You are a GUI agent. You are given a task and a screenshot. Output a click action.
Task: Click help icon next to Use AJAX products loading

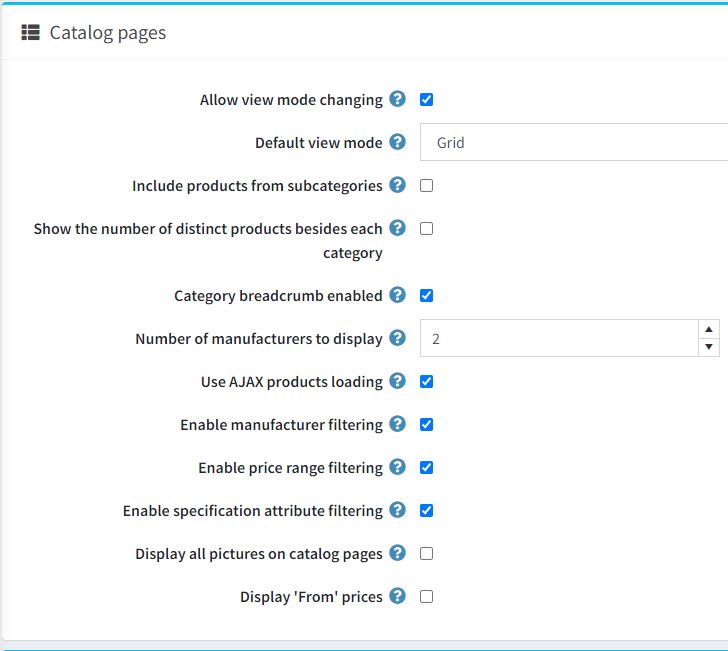click(398, 381)
